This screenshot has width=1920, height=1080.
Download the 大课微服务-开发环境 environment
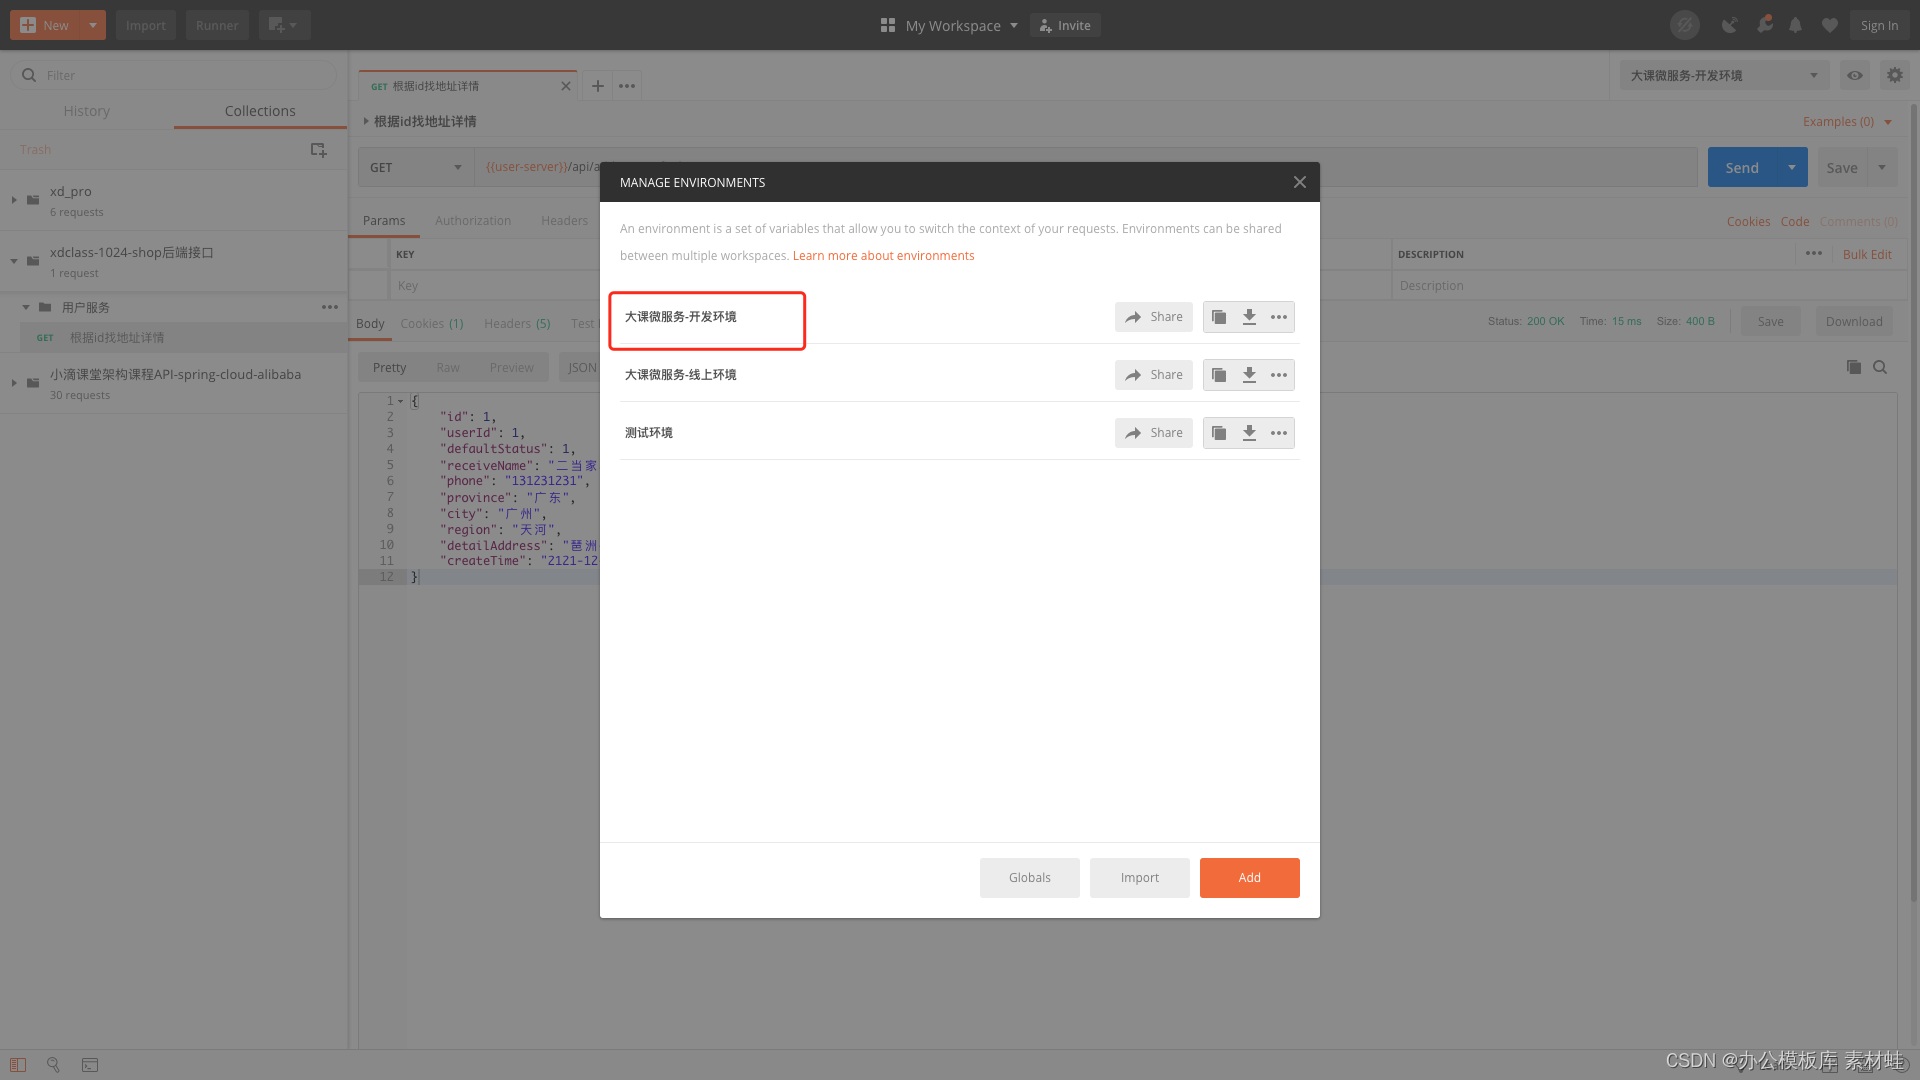1249,317
